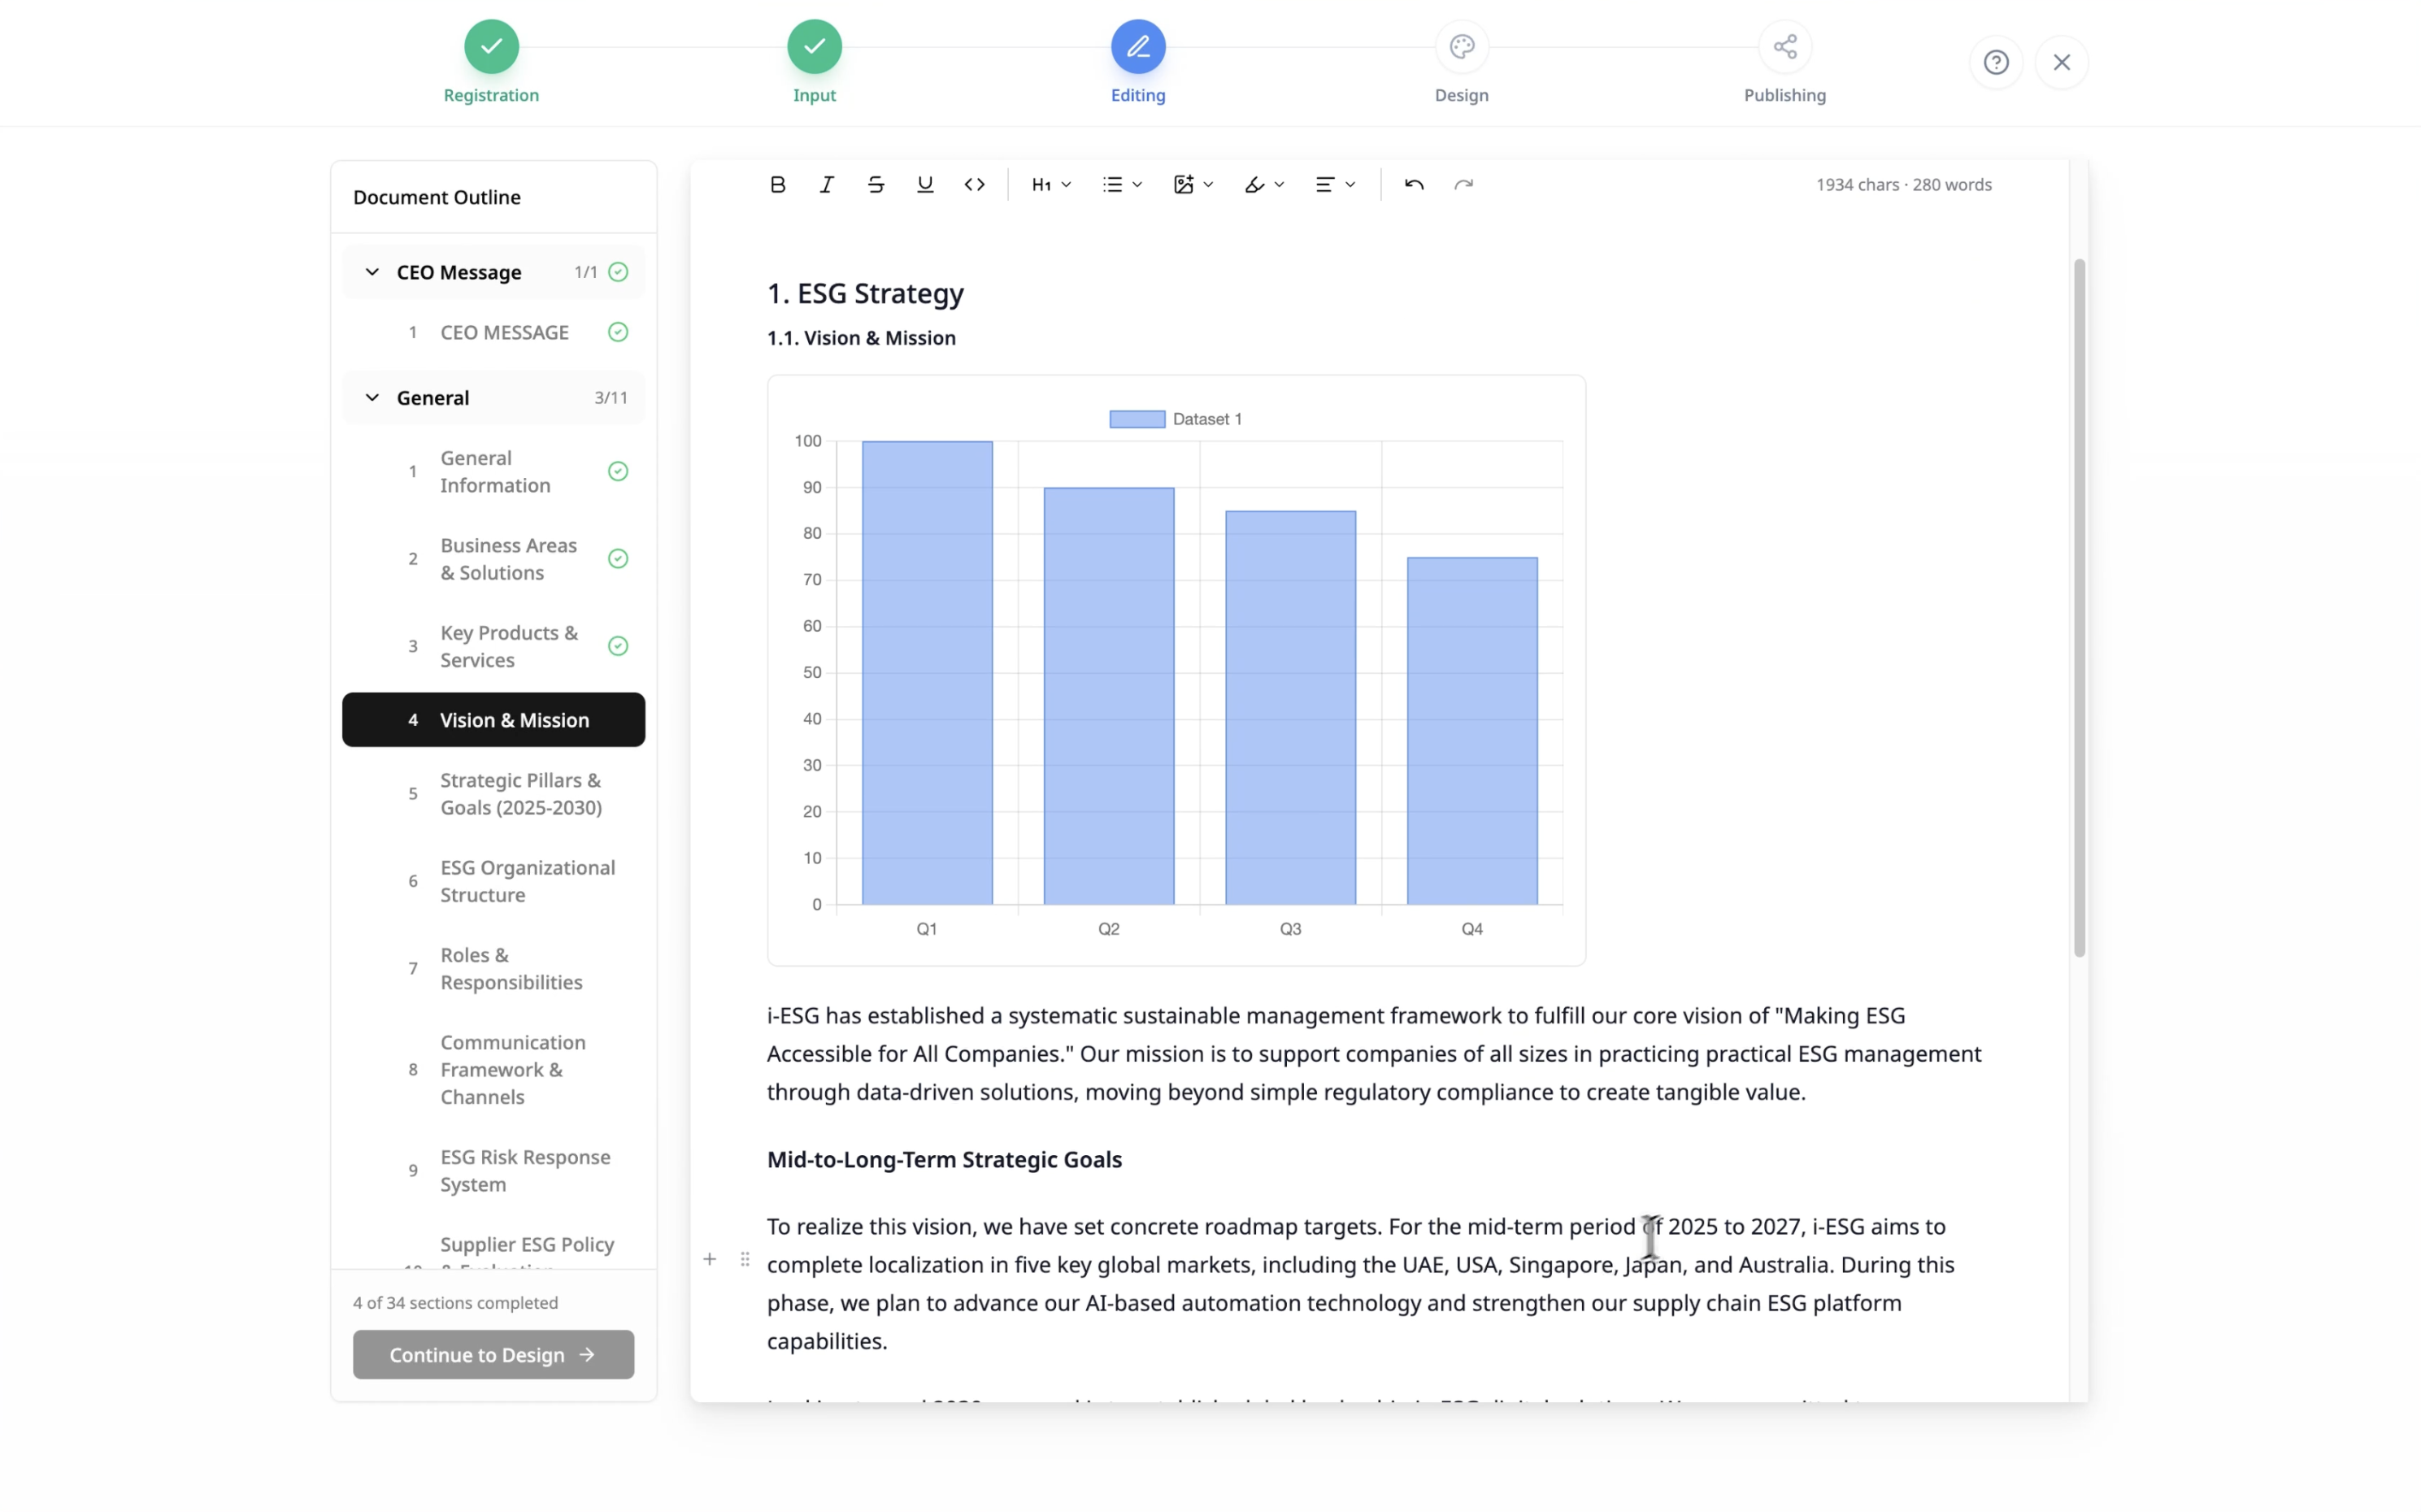Open the text alignment dropdown
The image size is (2421, 1512).
click(1335, 184)
